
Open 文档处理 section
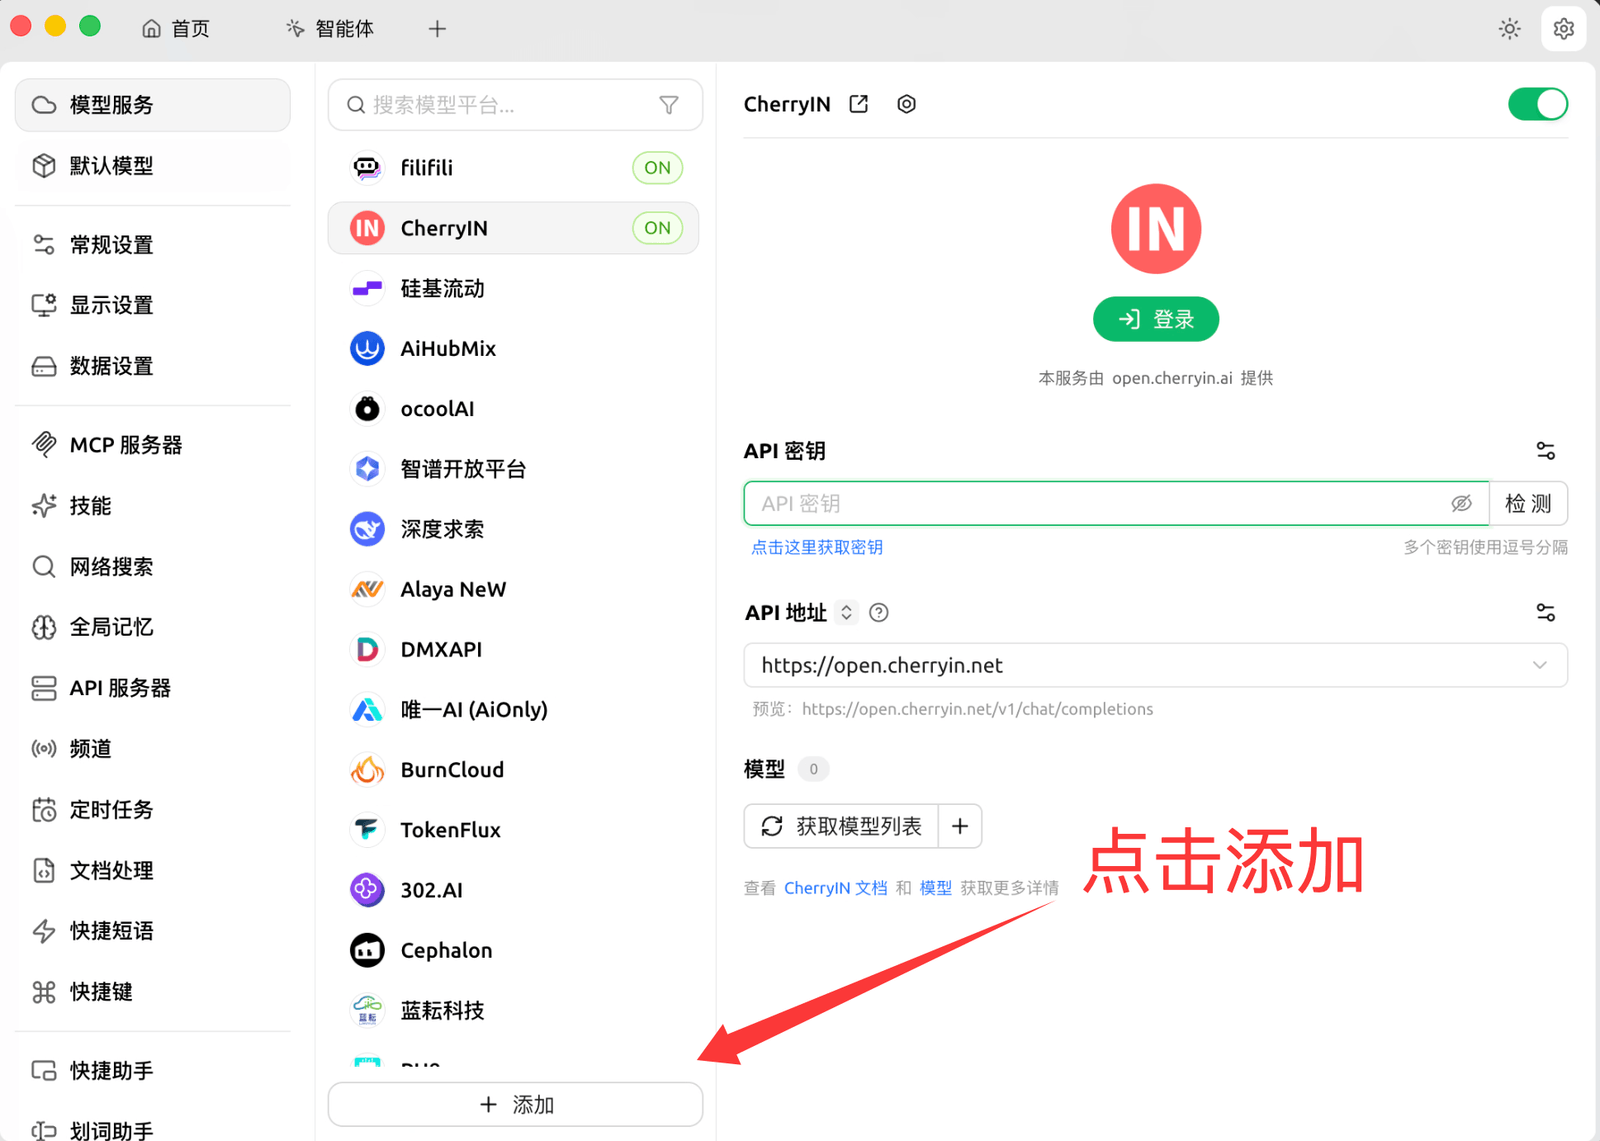(153, 870)
